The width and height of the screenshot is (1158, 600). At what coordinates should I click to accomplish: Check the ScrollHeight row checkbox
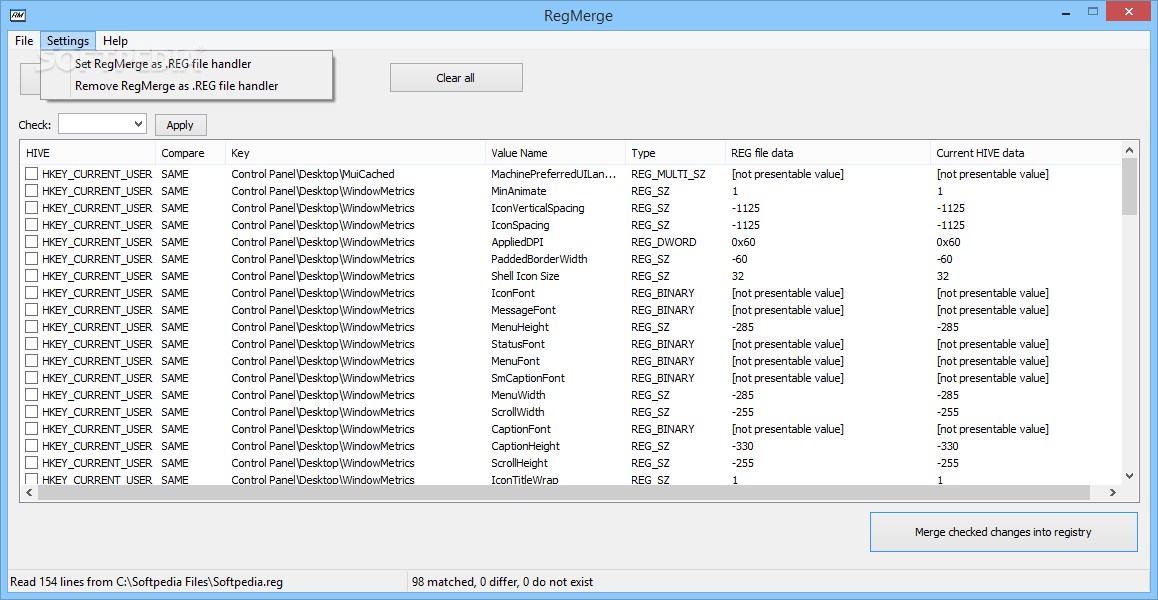pos(32,463)
